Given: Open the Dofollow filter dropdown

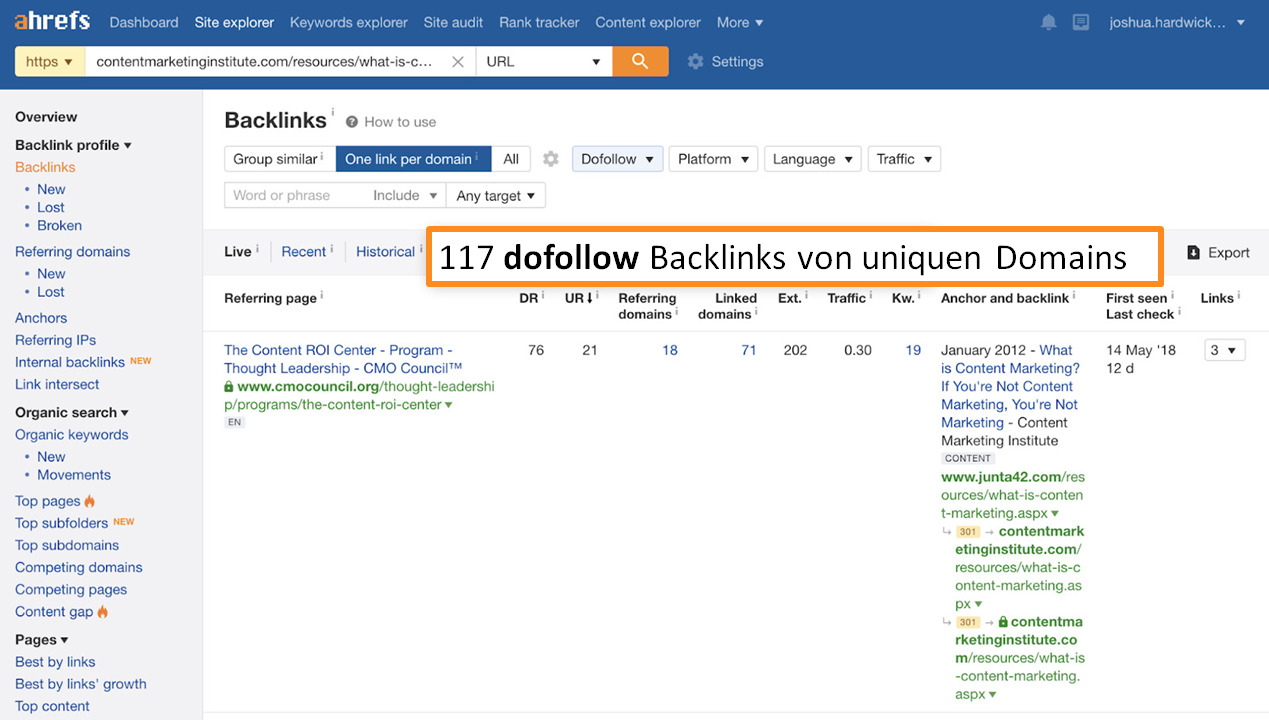Looking at the screenshot, I should [617, 159].
